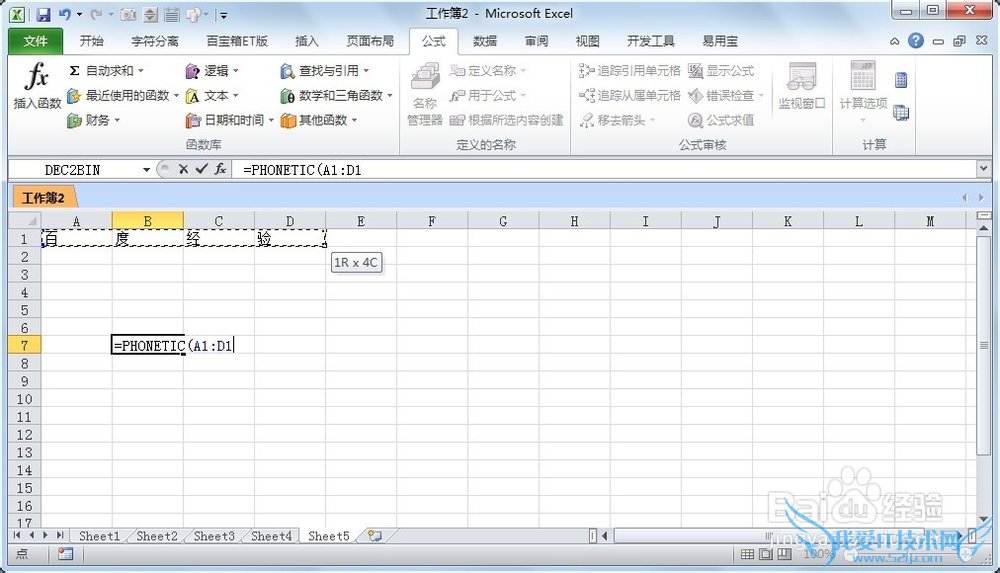Select row 10 header
Viewport: 1000px width, 573px height.
[24, 399]
